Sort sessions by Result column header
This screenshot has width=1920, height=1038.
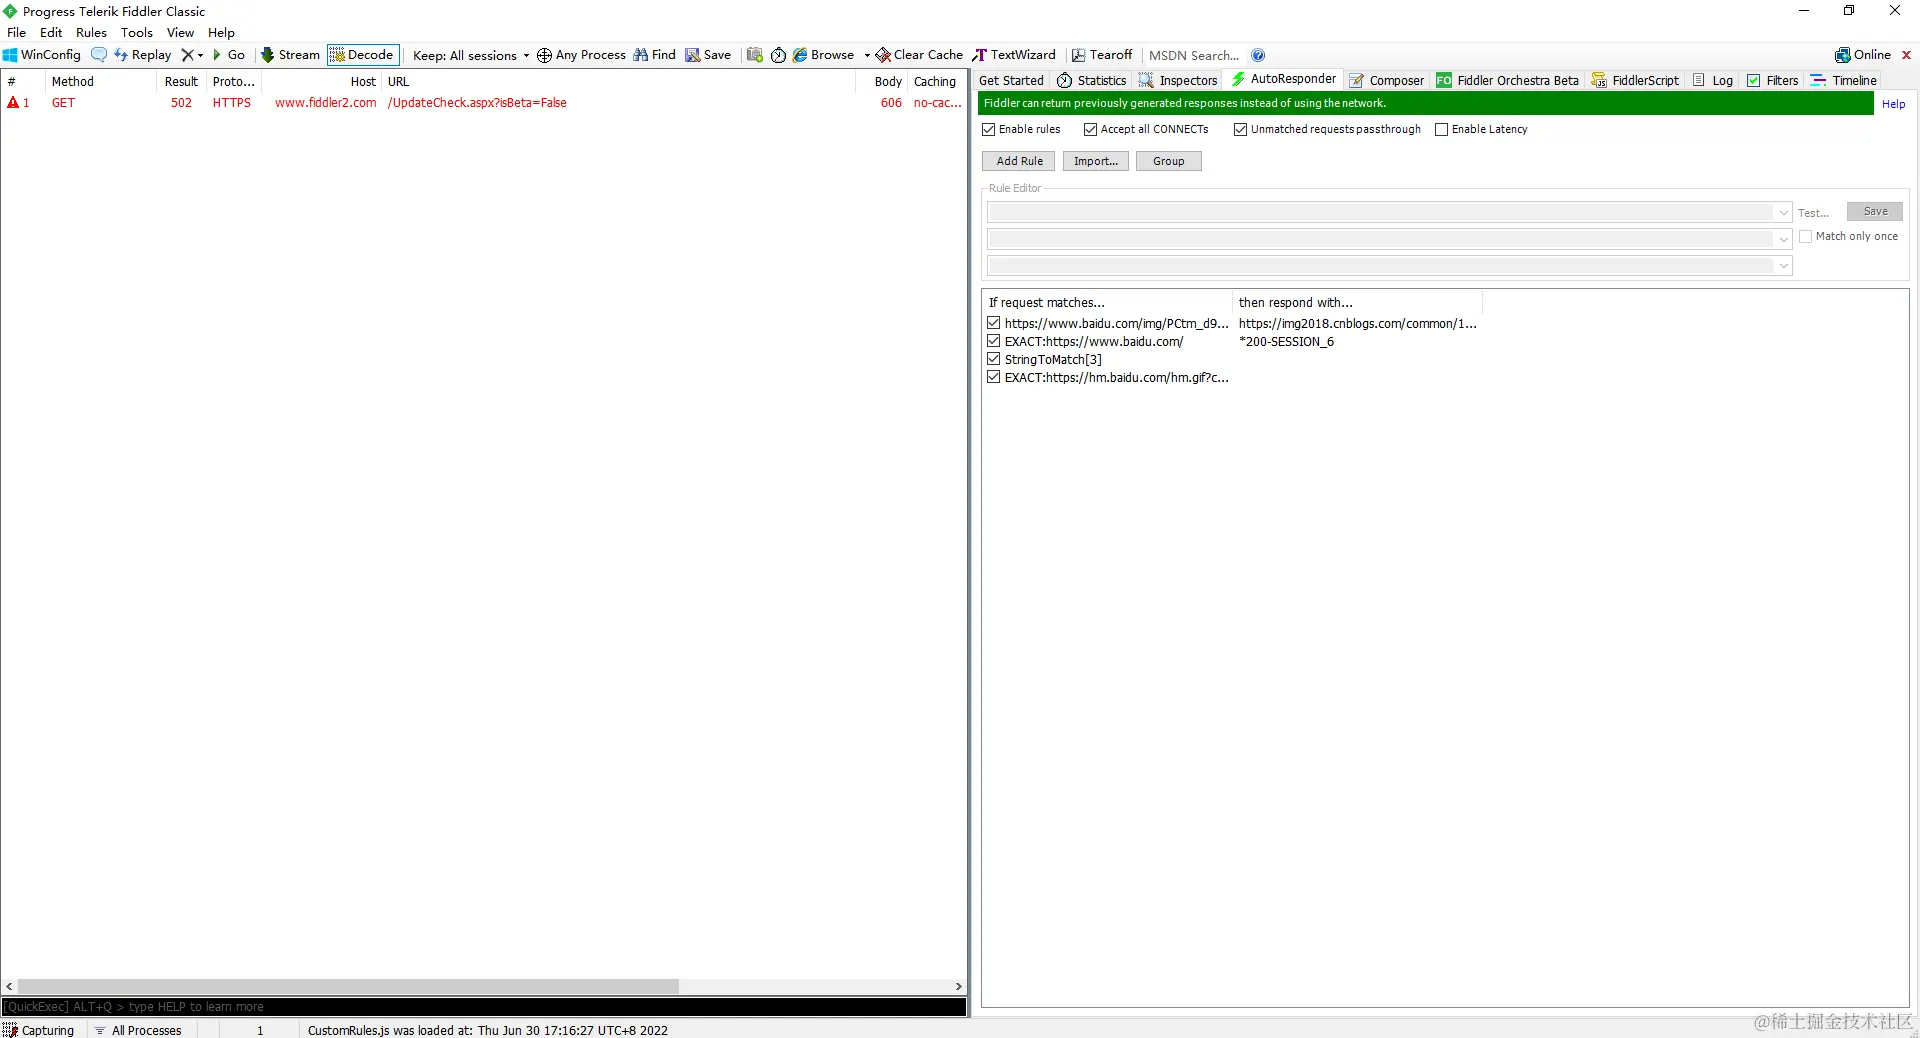pyautogui.click(x=181, y=82)
